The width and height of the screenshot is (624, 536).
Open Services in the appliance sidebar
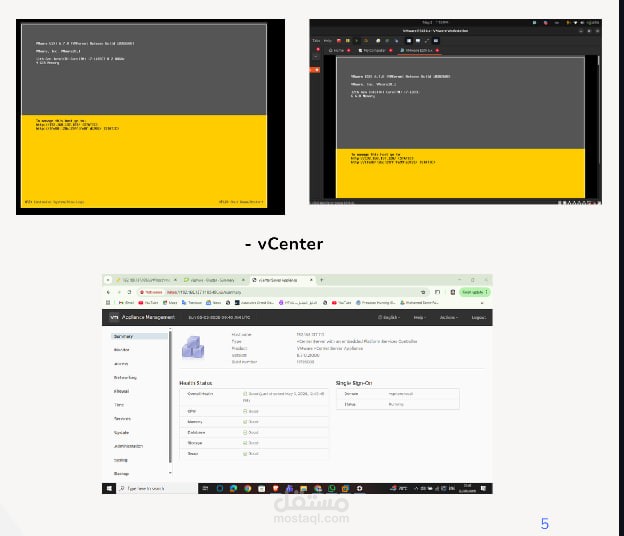point(122,419)
